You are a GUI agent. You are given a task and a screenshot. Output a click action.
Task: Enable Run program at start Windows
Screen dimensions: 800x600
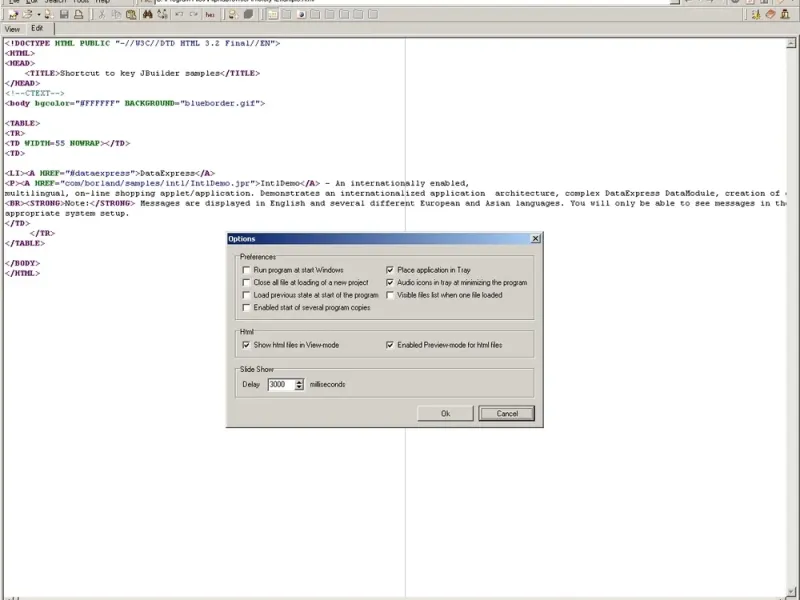[x=246, y=270]
